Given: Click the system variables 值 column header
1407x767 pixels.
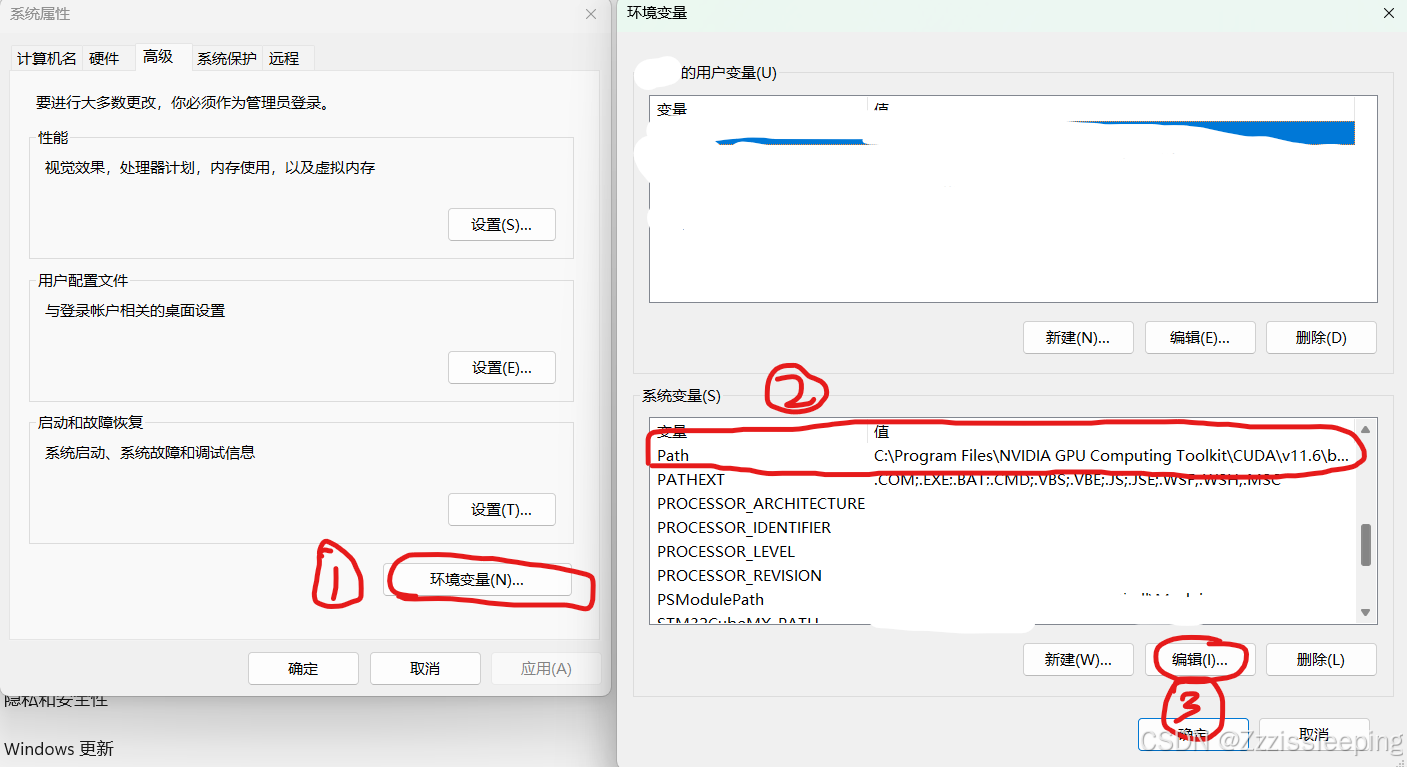Looking at the screenshot, I should [x=1112, y=431].
